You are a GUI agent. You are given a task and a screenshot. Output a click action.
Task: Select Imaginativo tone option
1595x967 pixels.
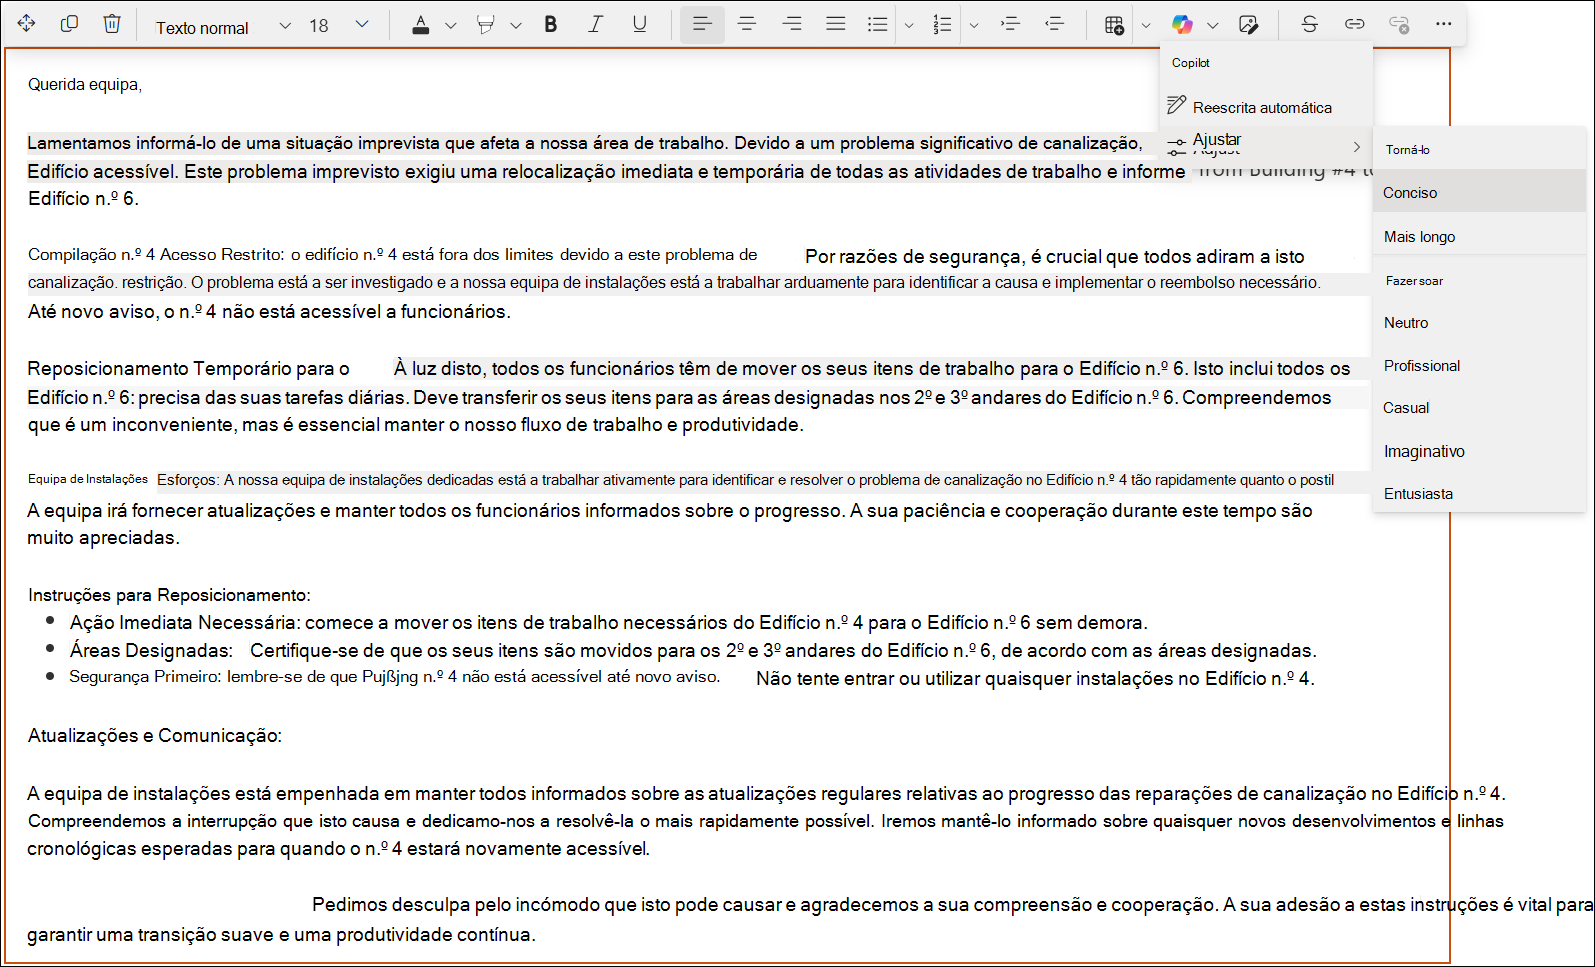click(1479, 451)
